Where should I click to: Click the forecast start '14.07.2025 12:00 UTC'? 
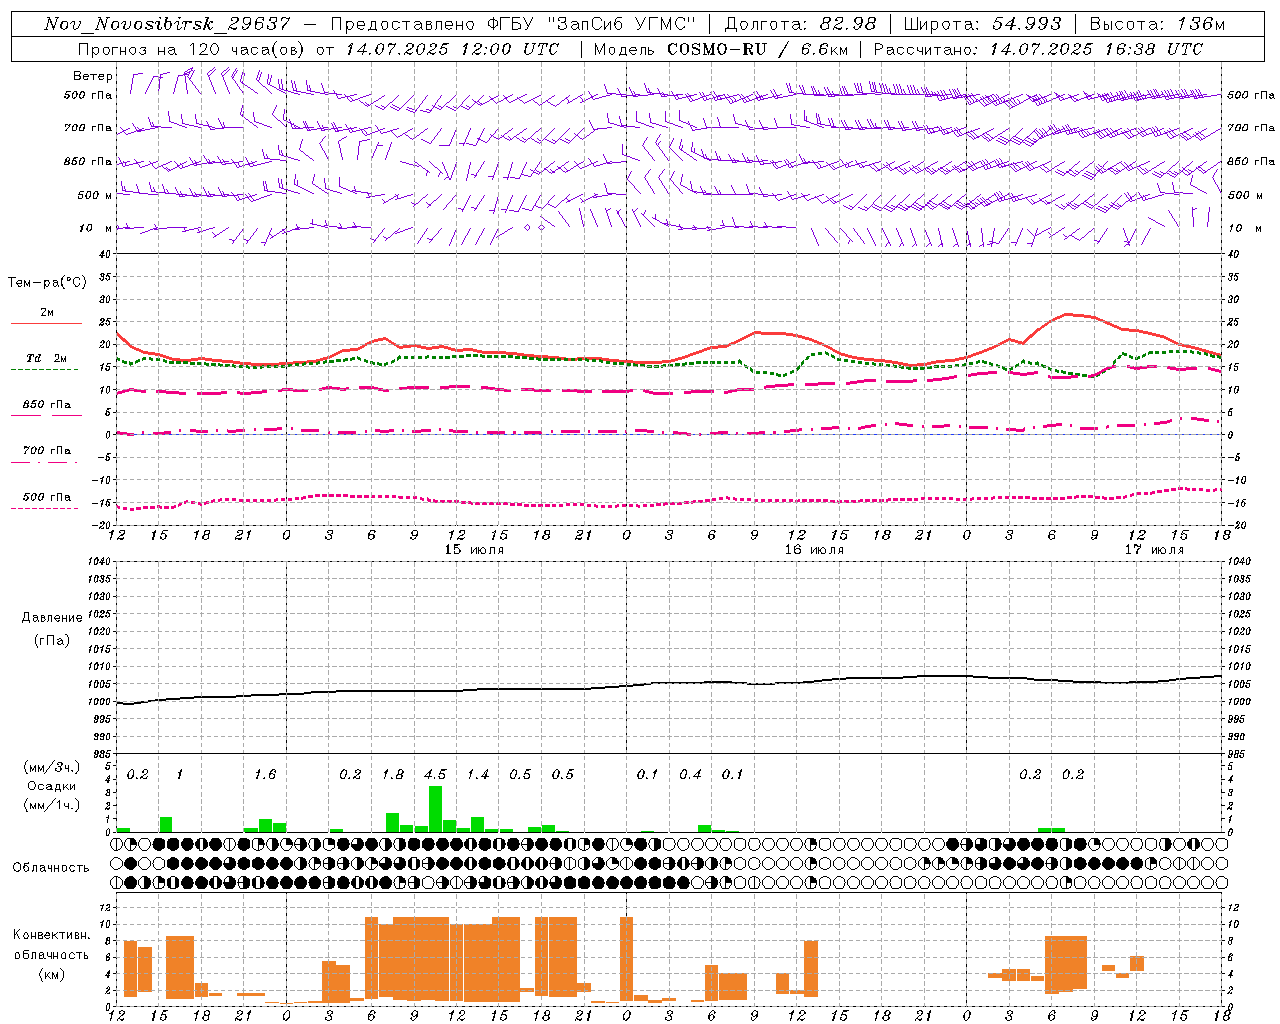click(x=452, y=49)
